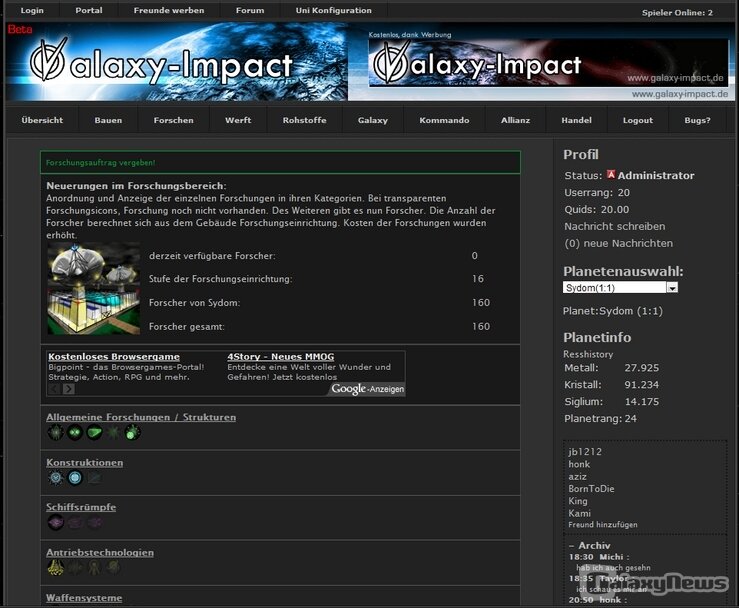The height and width of the screenshot is (608, 739).
Task: Click the faded green star research icon
Action: point(113,432)
